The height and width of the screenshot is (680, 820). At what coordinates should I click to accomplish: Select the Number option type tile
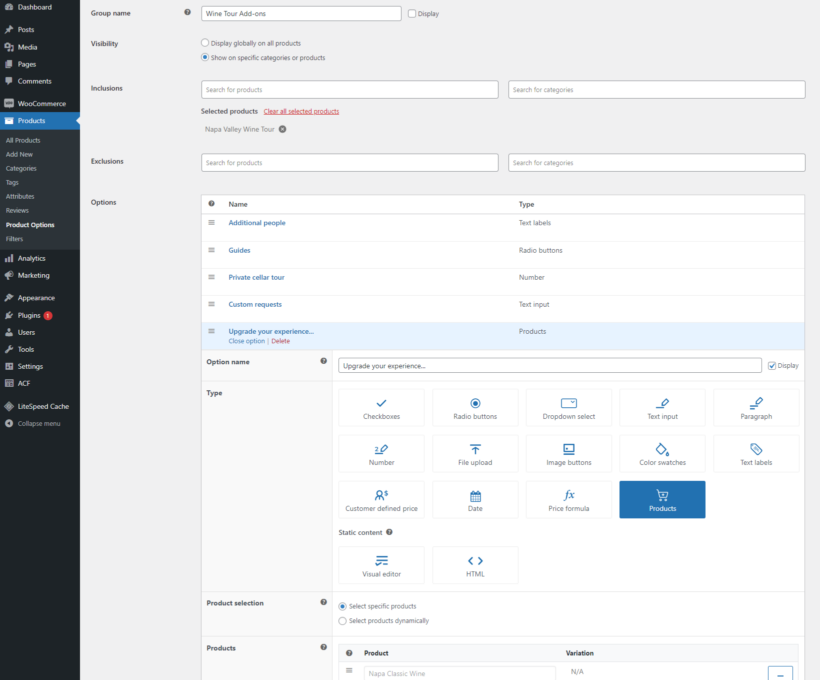click(x=381, y=453)
